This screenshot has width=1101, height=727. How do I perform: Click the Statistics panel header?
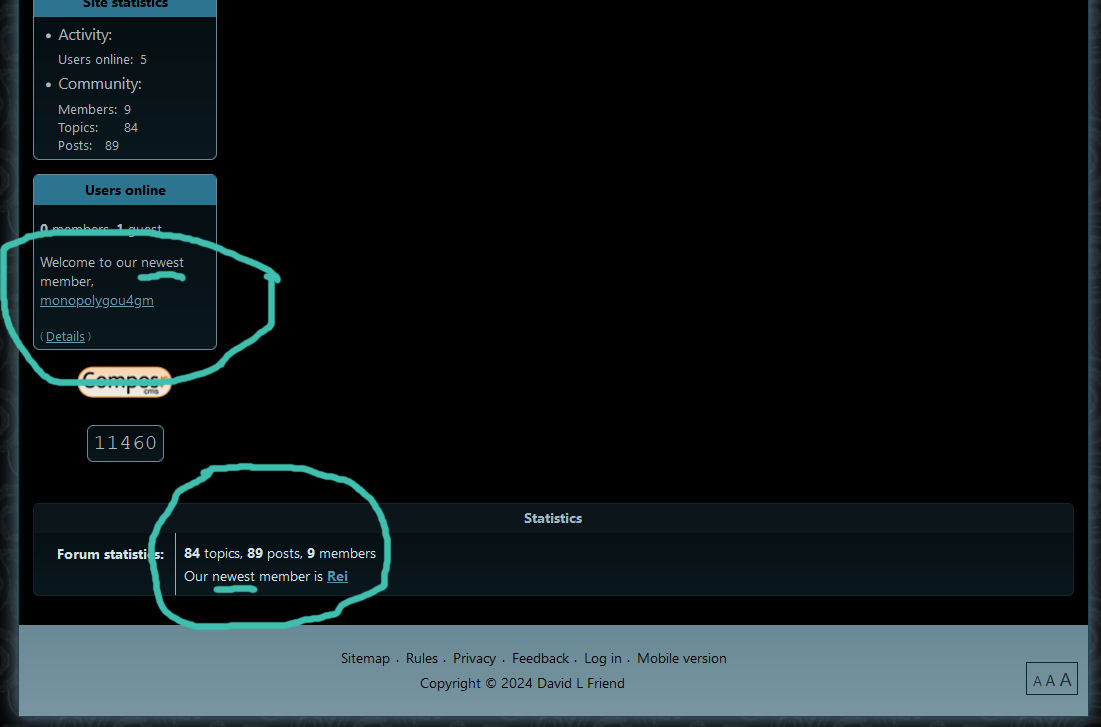tap(553, 518)
